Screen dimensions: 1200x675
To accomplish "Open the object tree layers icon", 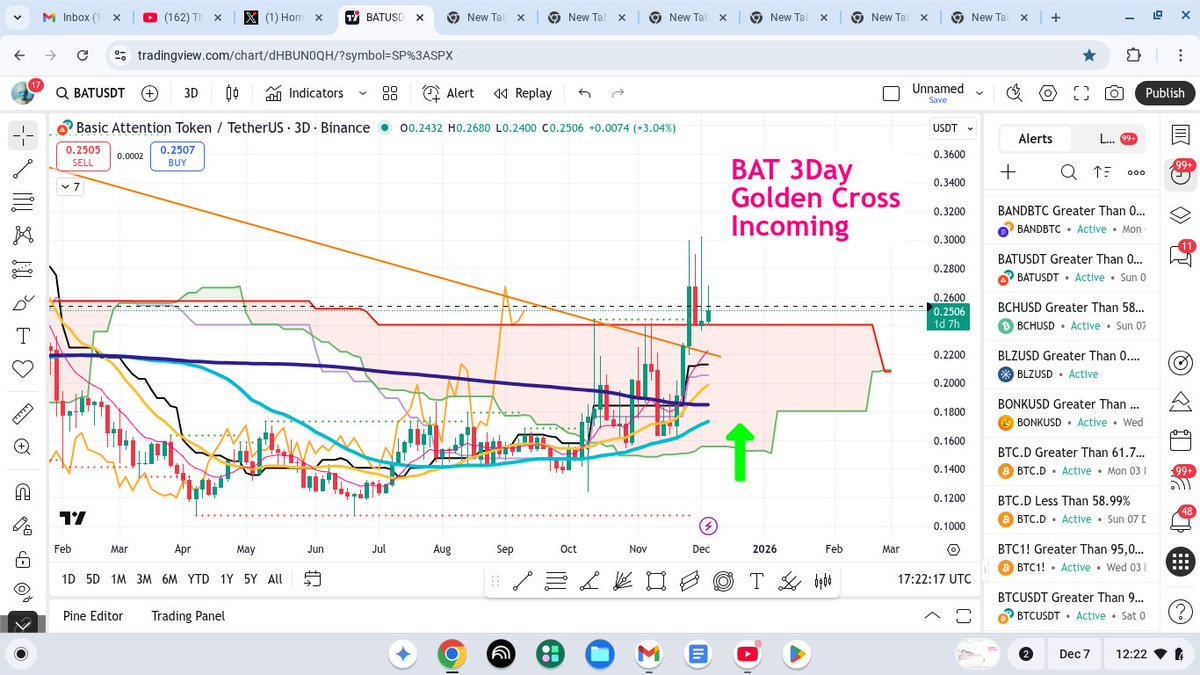I will point(1181,214).
